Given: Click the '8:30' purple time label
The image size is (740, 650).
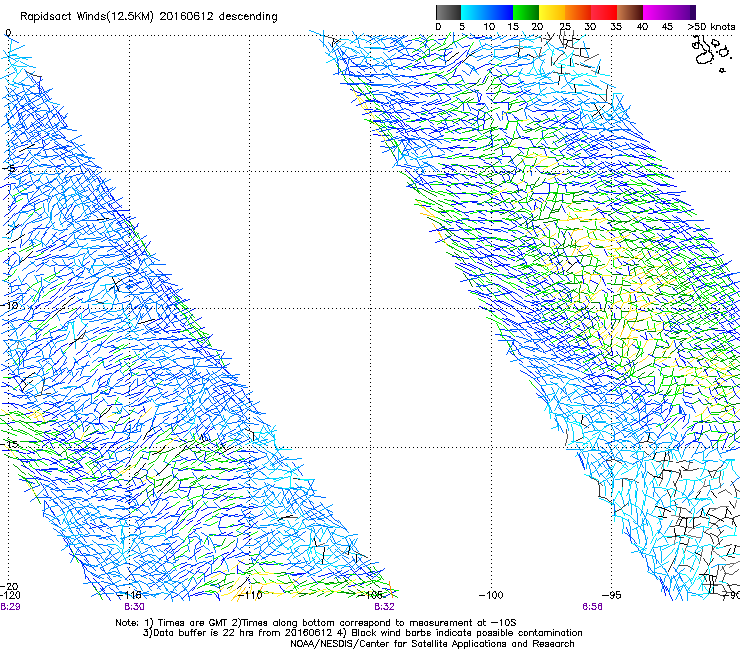Looking at the screenshot, I should (135, 607).
